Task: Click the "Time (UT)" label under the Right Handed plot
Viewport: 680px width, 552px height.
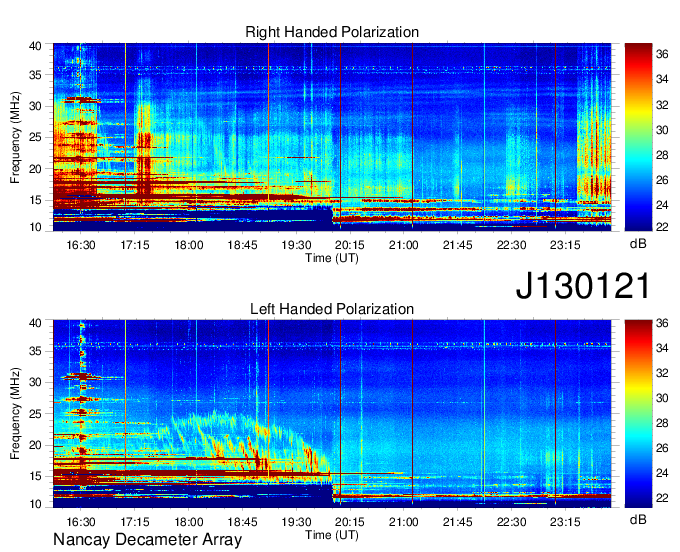Action: [332, 258]
